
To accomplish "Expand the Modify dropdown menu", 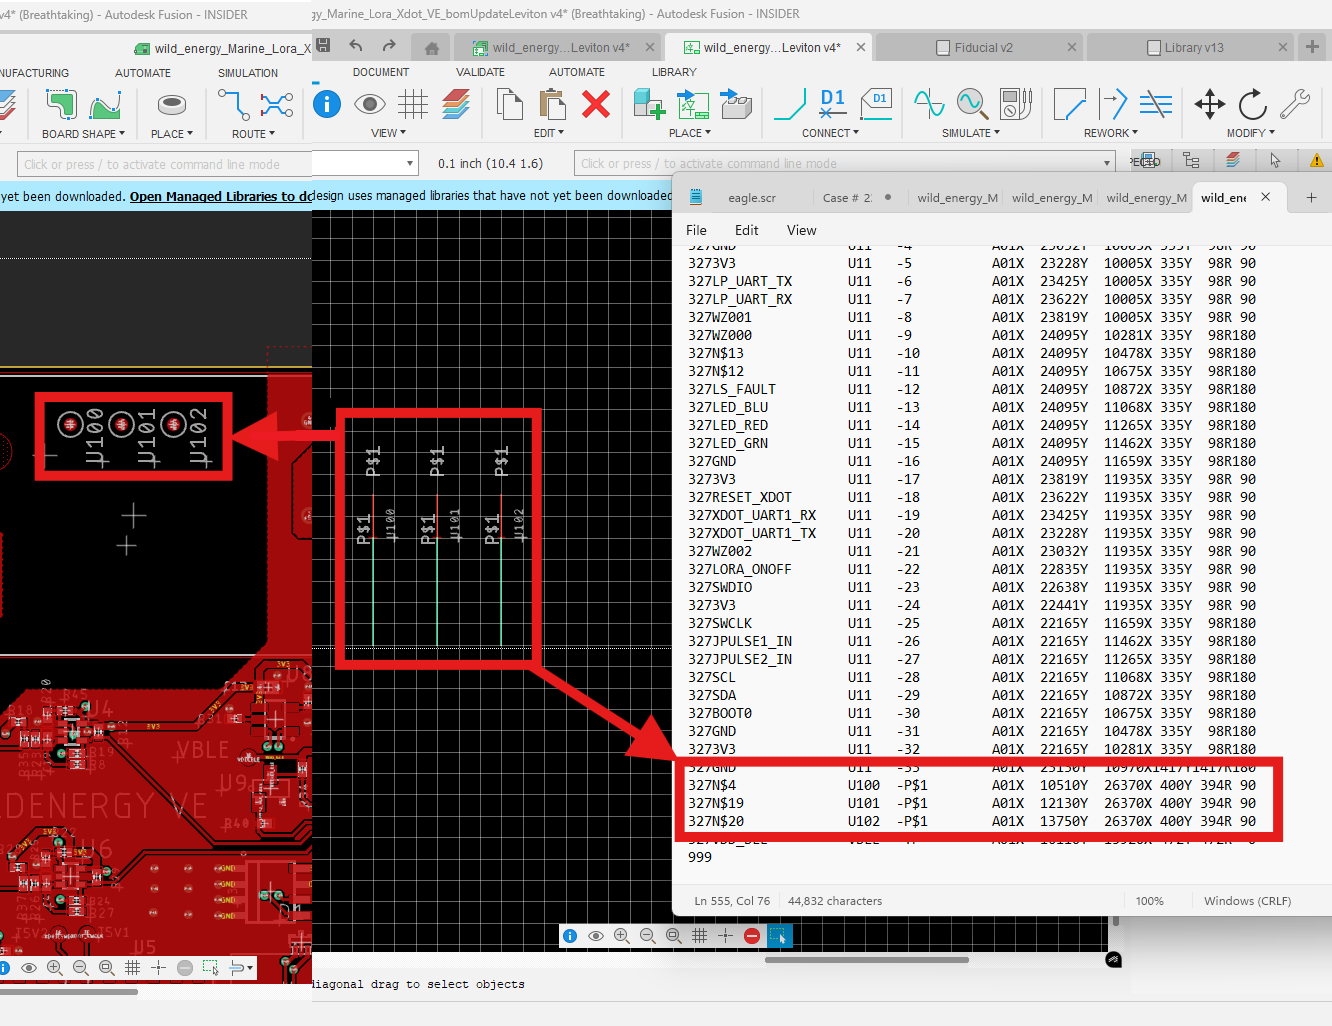I will (x=1249, y=132).
